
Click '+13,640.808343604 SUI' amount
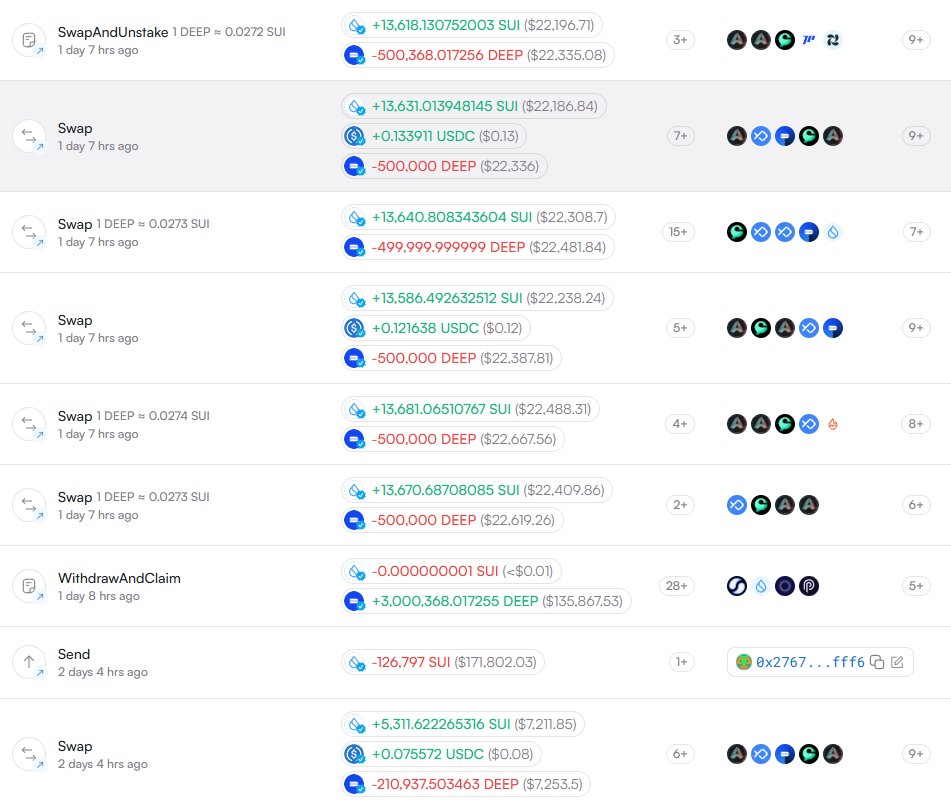(452, 217)
